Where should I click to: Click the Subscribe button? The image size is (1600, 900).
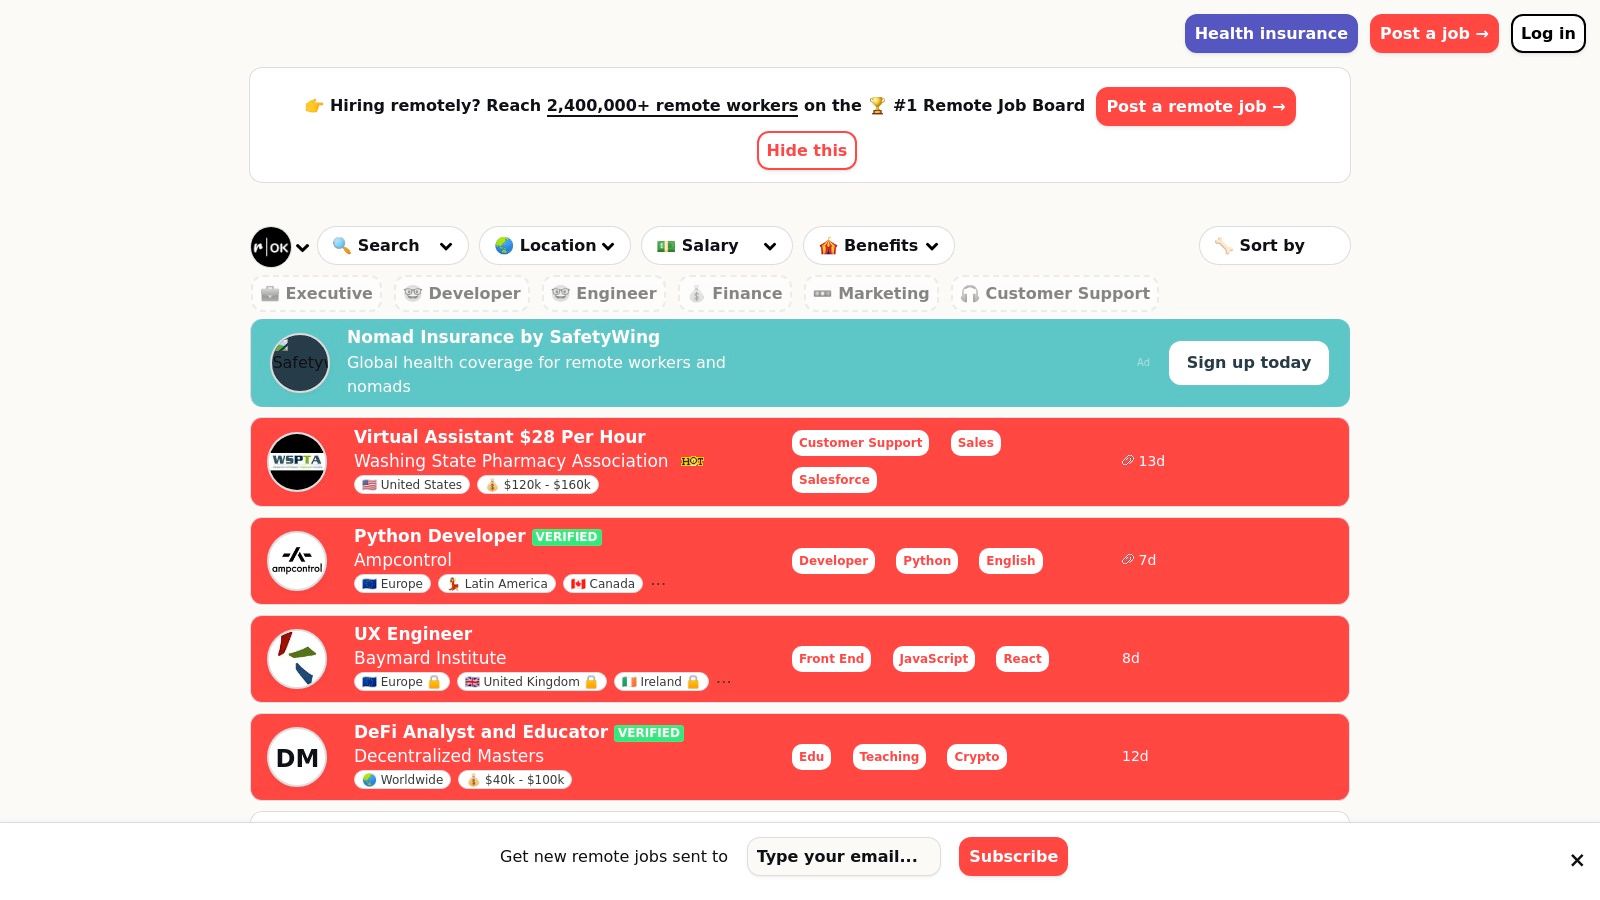pos(1013,857)
